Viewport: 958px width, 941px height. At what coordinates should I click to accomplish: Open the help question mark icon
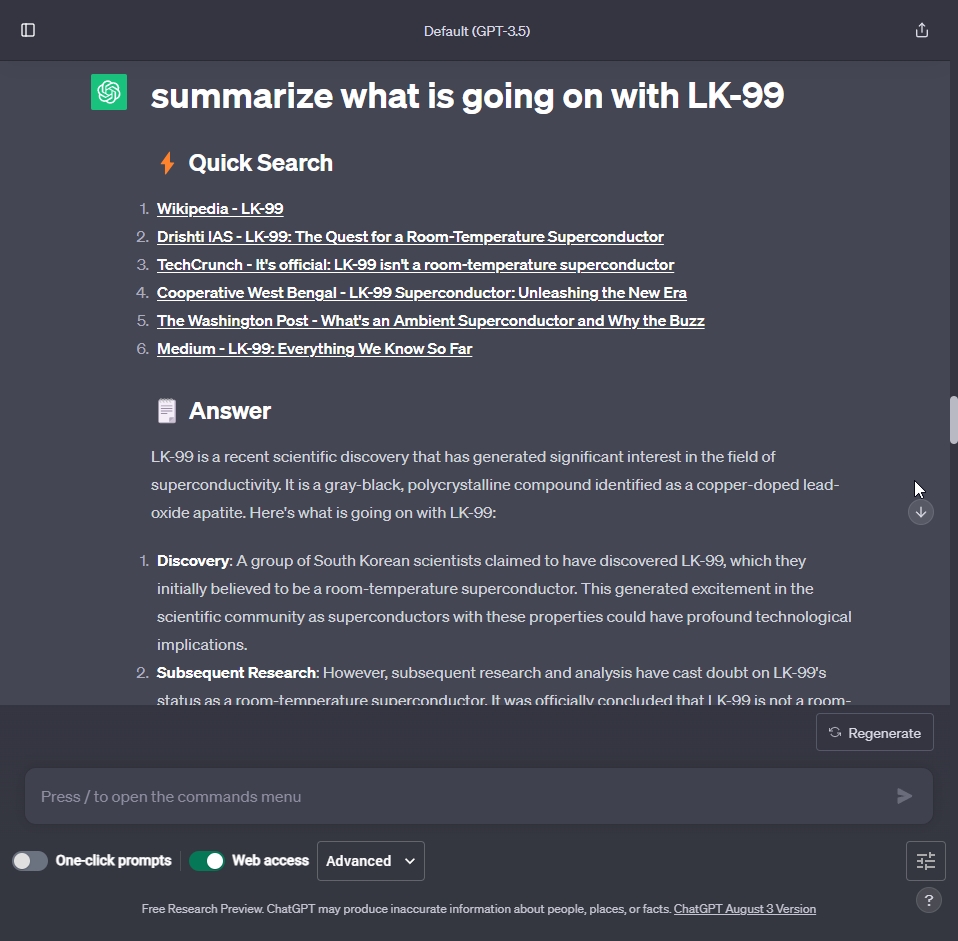tap(928, 900)
